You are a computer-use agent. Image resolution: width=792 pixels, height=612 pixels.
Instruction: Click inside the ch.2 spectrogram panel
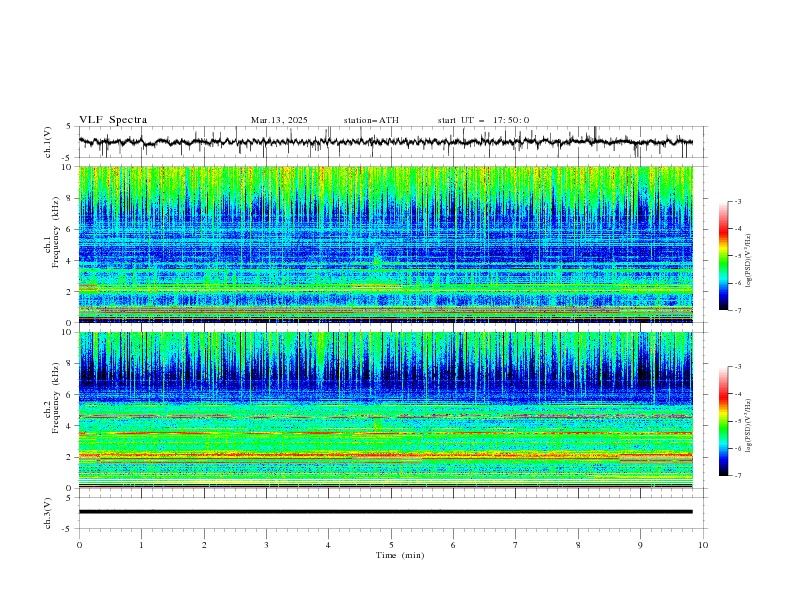pos(385,410)
